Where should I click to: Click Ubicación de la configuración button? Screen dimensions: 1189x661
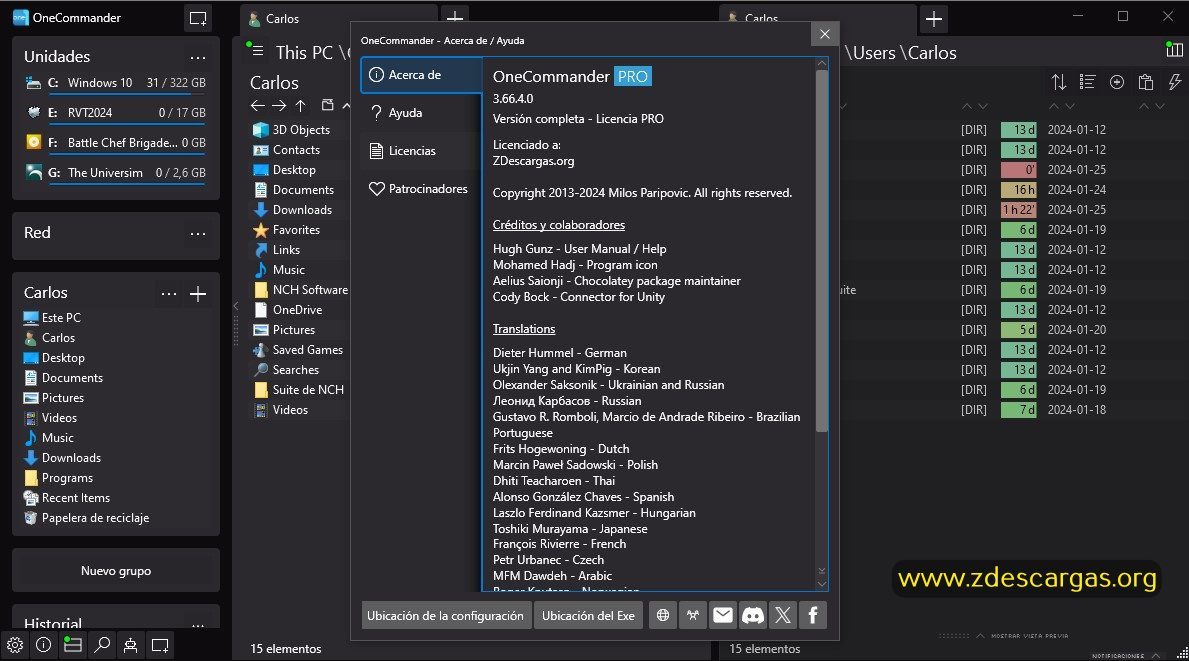pos(445,616)
